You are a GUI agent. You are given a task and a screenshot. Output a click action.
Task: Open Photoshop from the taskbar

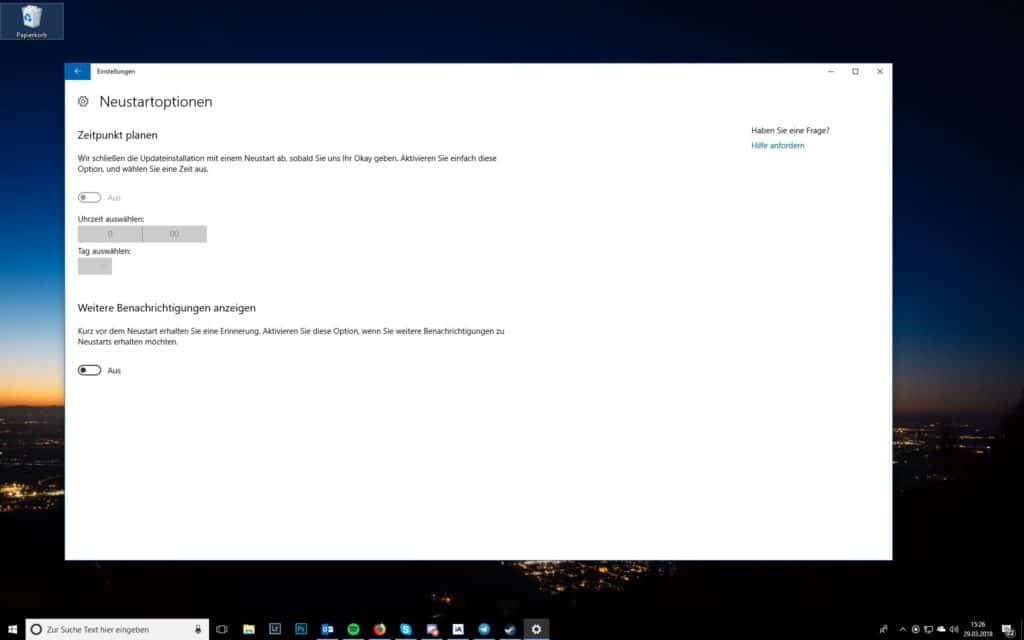[x=301, y=629]
